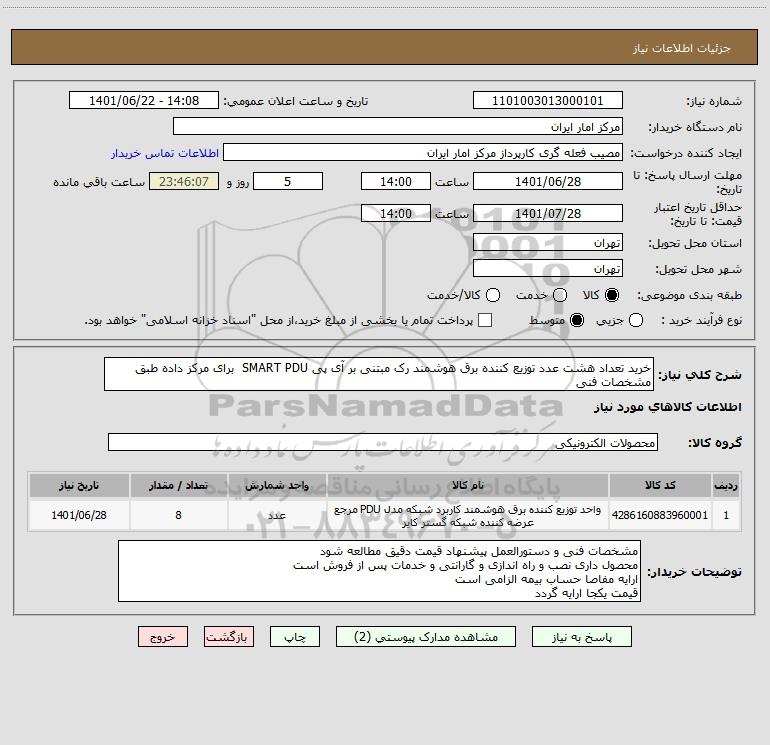Click the response deadline date 1401/06/28 field
770x745 pixels.
[x=548, y=181]
